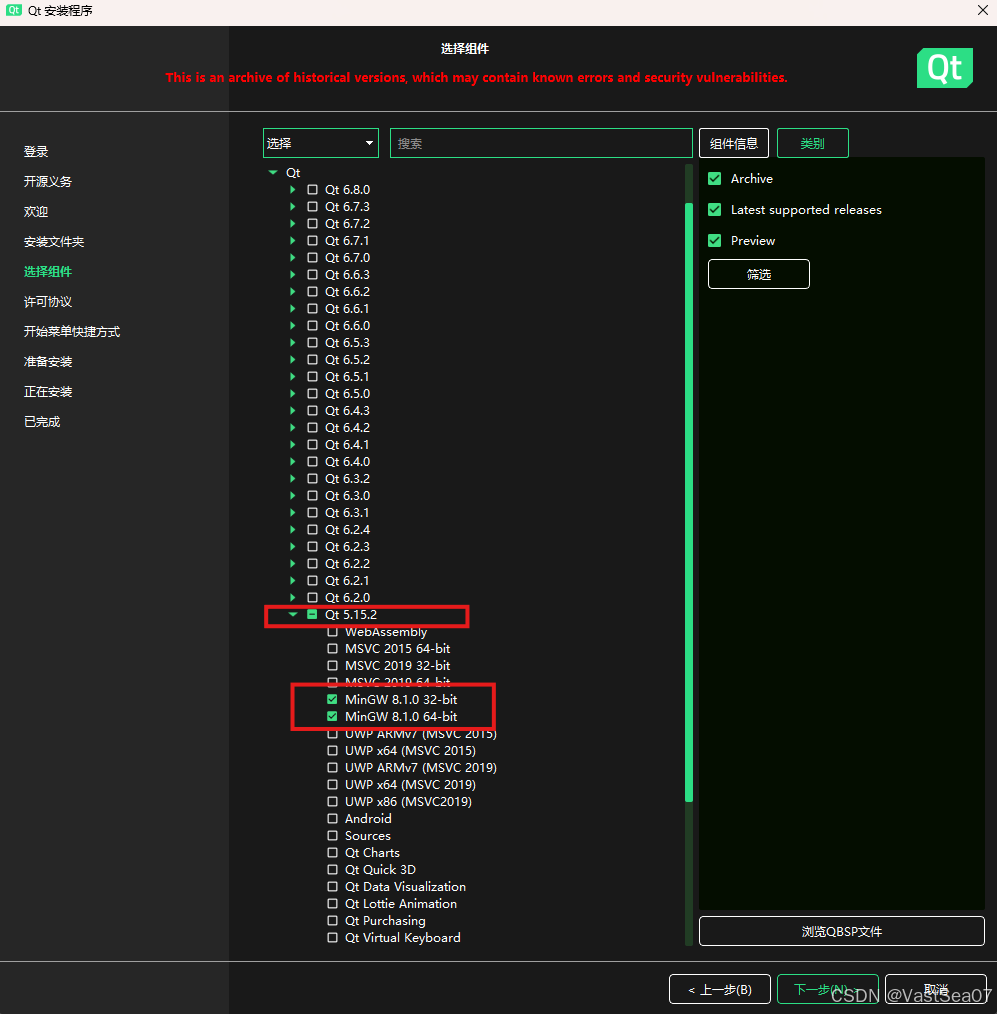Check Qt Data Visualization checkbox
The height and width of the screenshot is (1014, 997).
coord(332,887)
